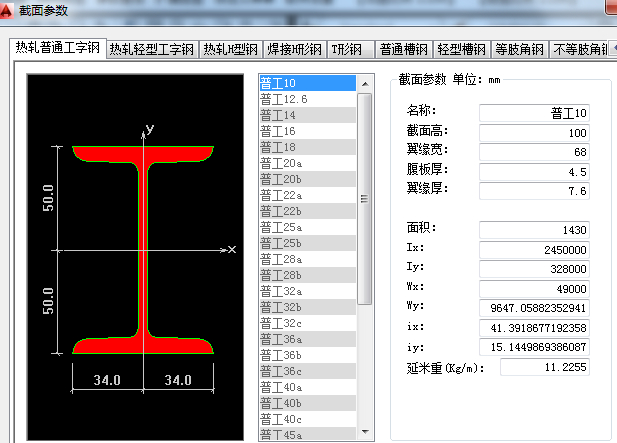Viewport: 617px width, 443px height.
Task: Select the 普工40c section
Action: tap(308, 419)
